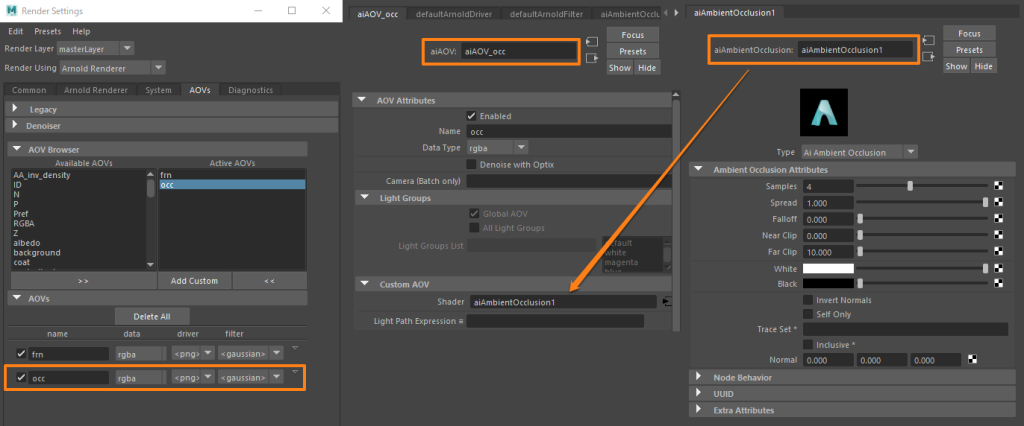Viewport: 1024px width, 426px height.
Task: Click the << button to remove AOV
Action: point(269,281)
